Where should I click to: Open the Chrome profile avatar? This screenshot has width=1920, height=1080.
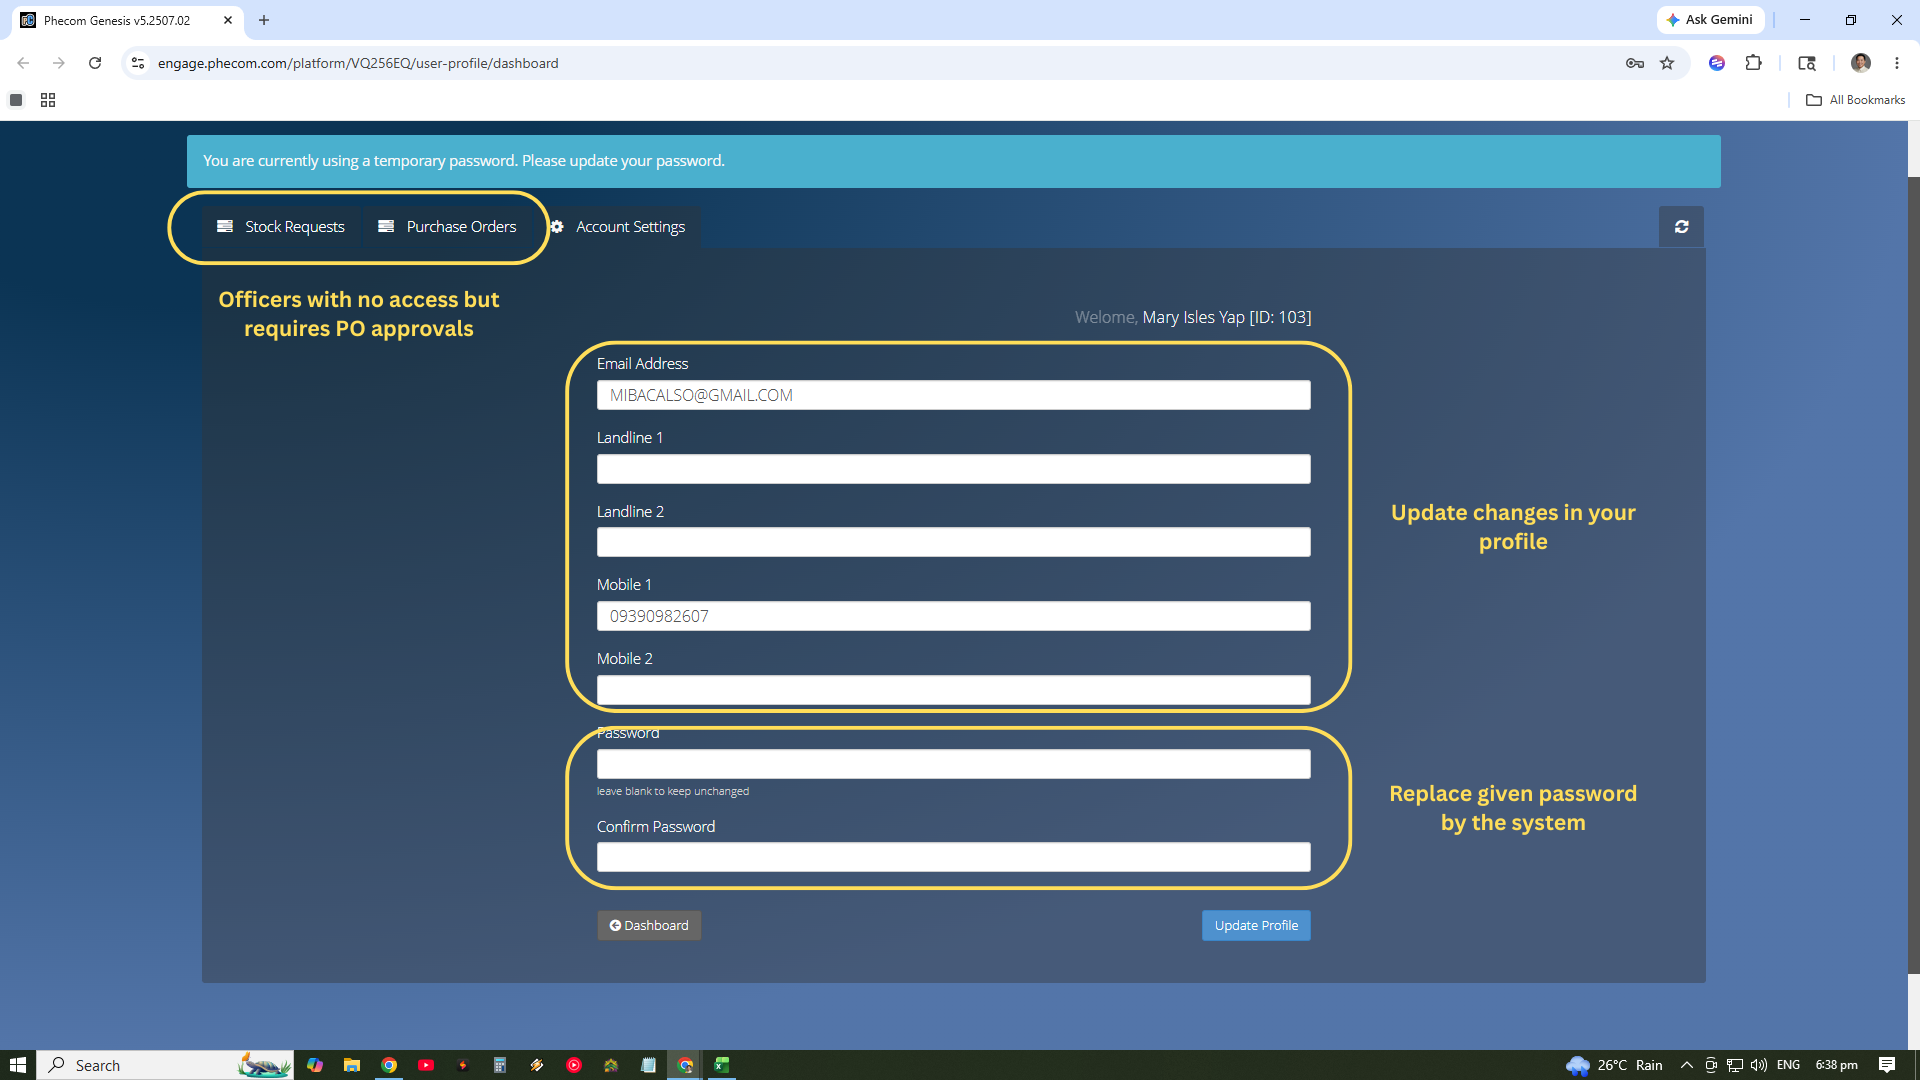click(1861, 63)
